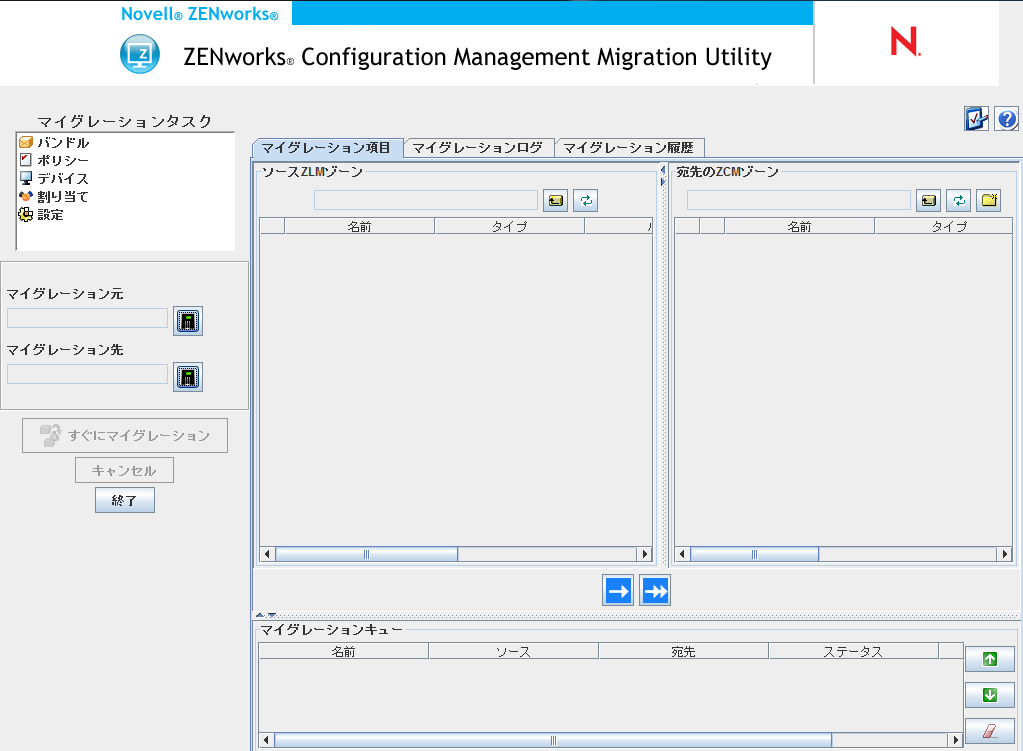The height and width of the screenshot is (751, 1023).
Task: Select the 設定 migration task
Action: 41,215
